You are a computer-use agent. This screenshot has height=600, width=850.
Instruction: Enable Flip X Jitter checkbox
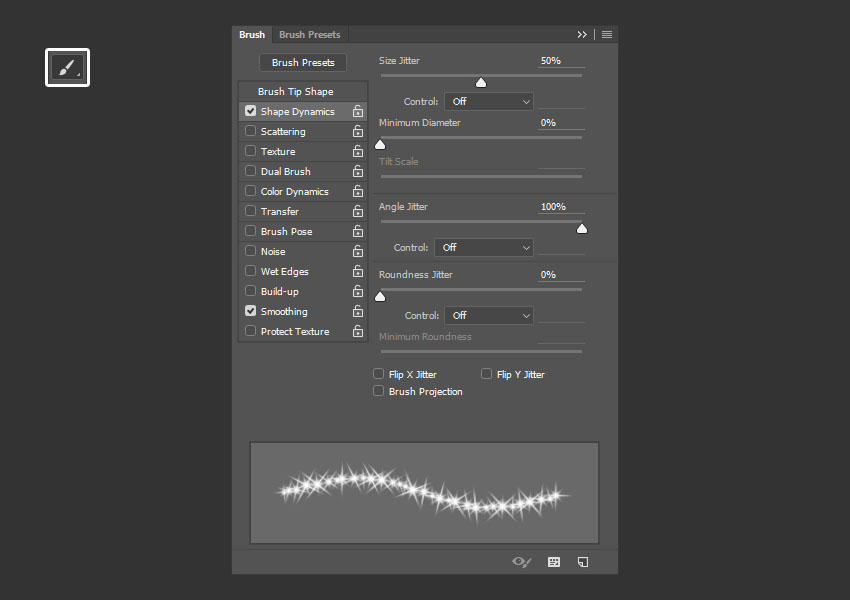click(x=379, y=374)
